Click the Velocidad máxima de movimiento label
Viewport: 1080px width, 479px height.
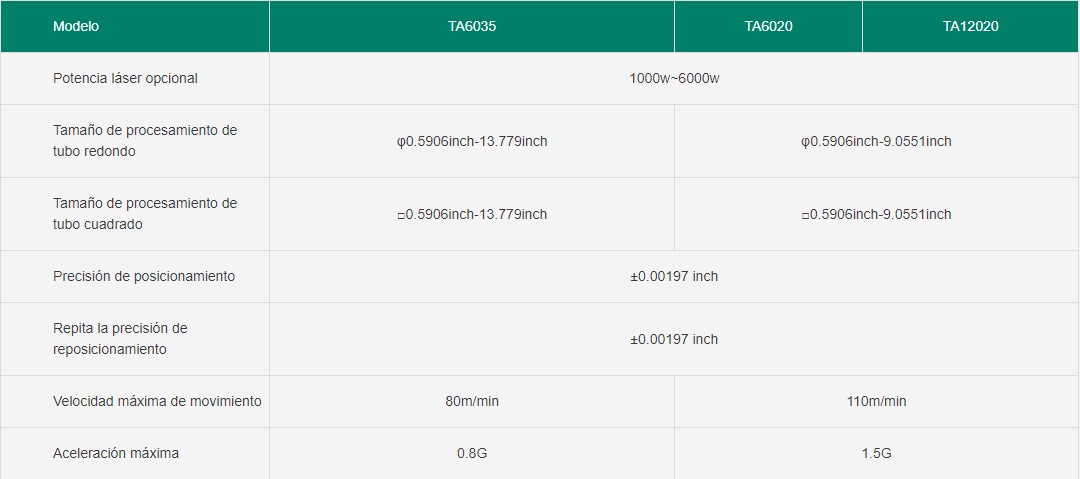157,401
